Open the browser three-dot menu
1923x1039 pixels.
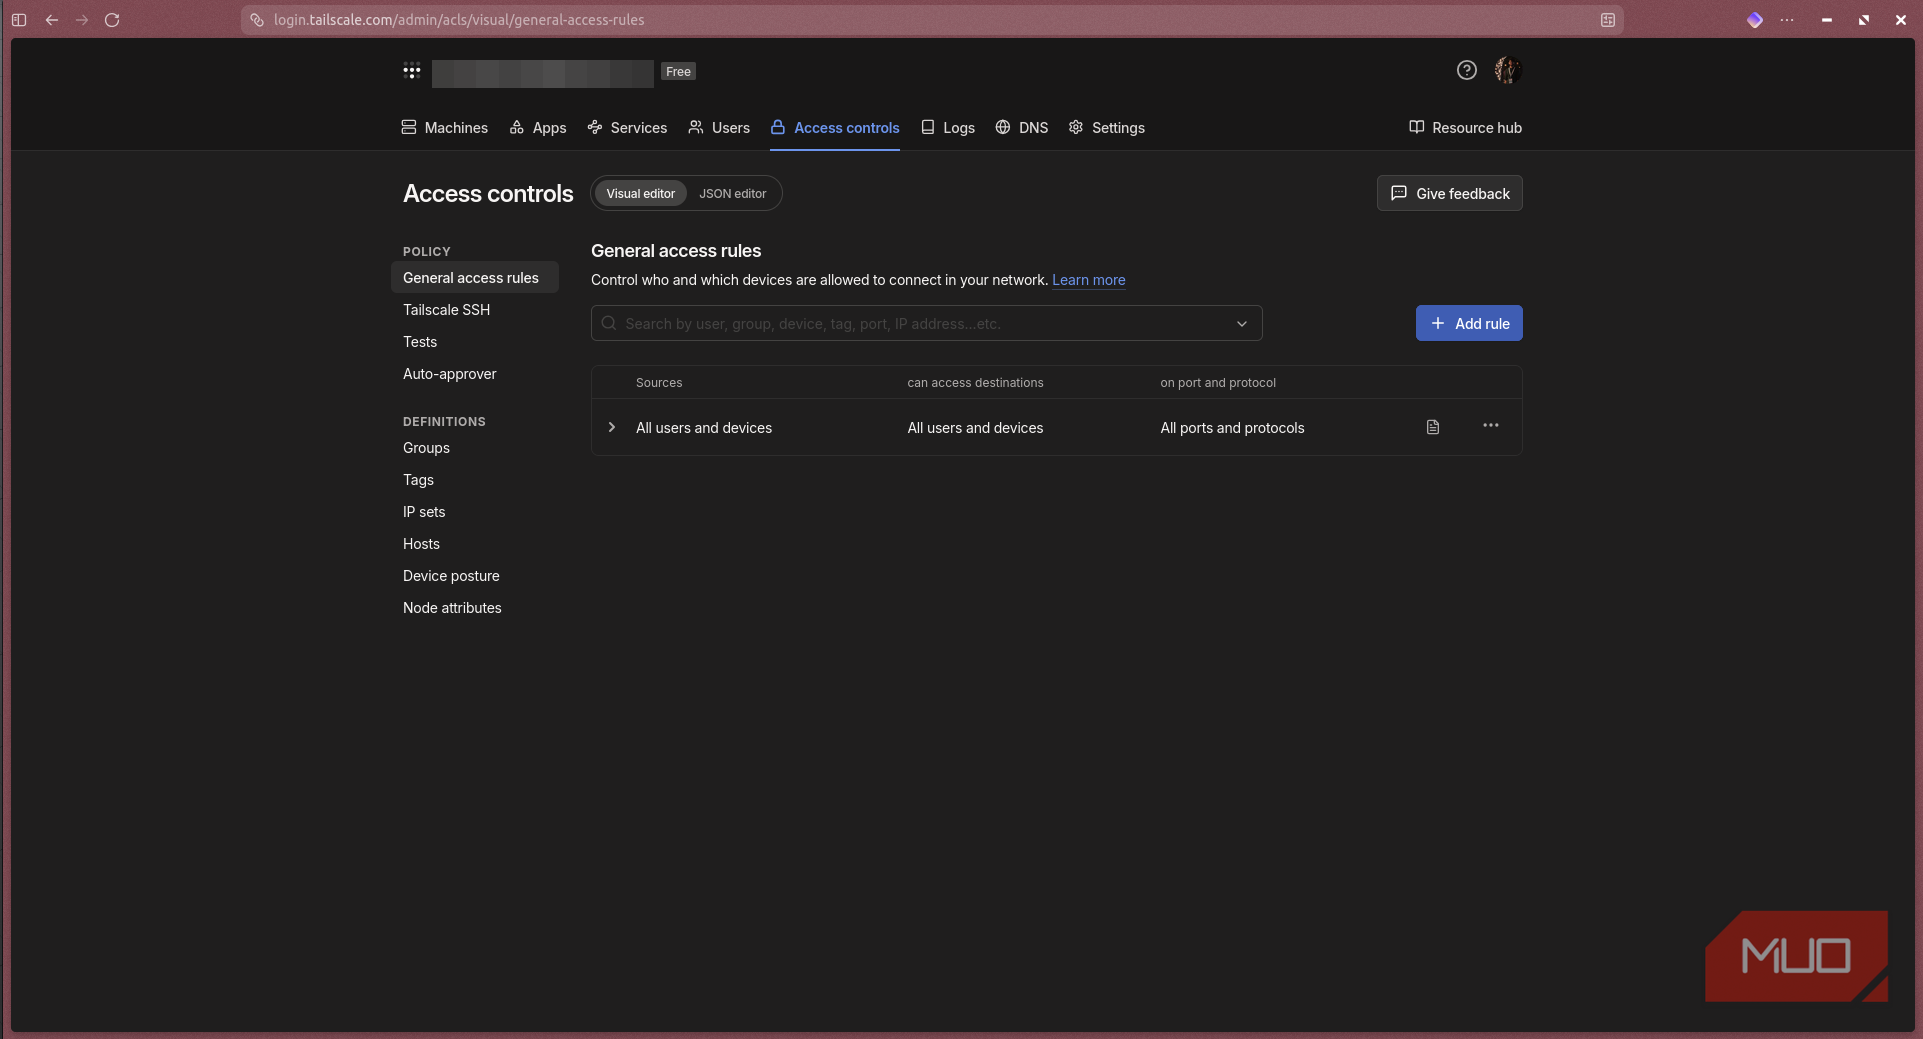point(1787,20)
